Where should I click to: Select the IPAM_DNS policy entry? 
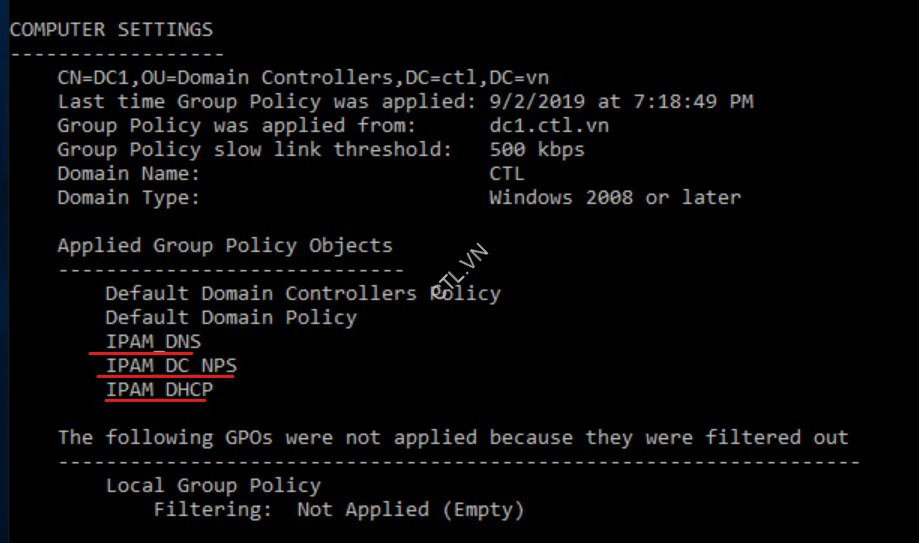pyautogui.click(x=153, y=341)
